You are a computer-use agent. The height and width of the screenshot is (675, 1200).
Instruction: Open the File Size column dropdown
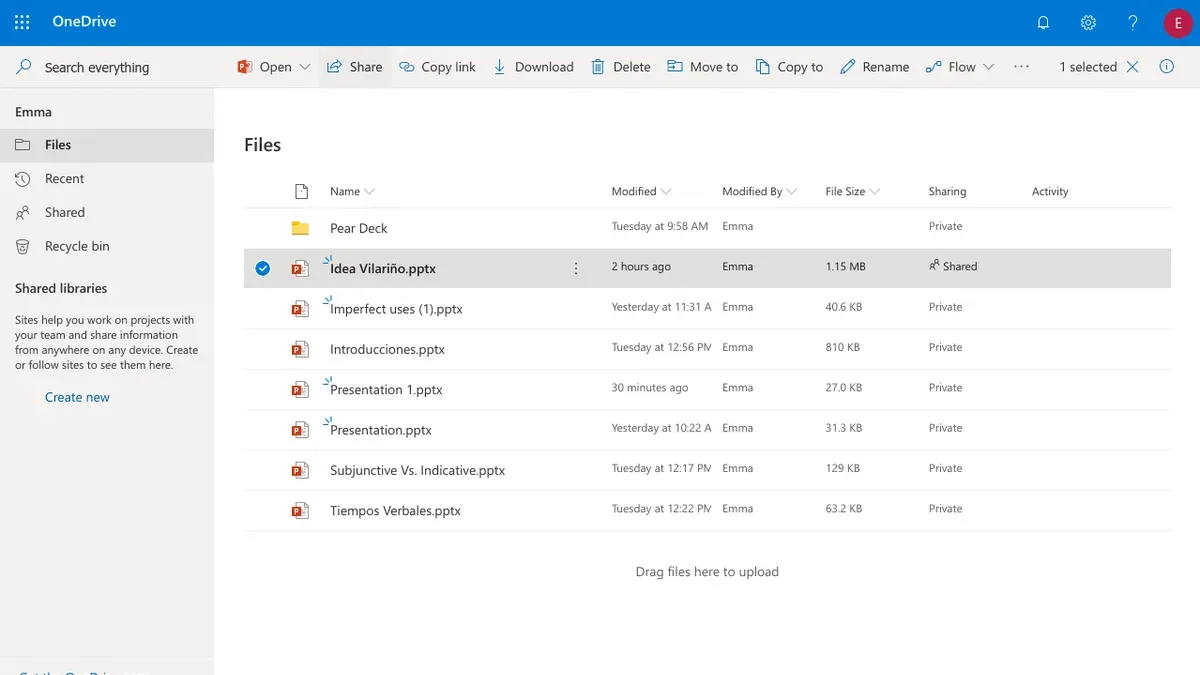tap(853, 191)
